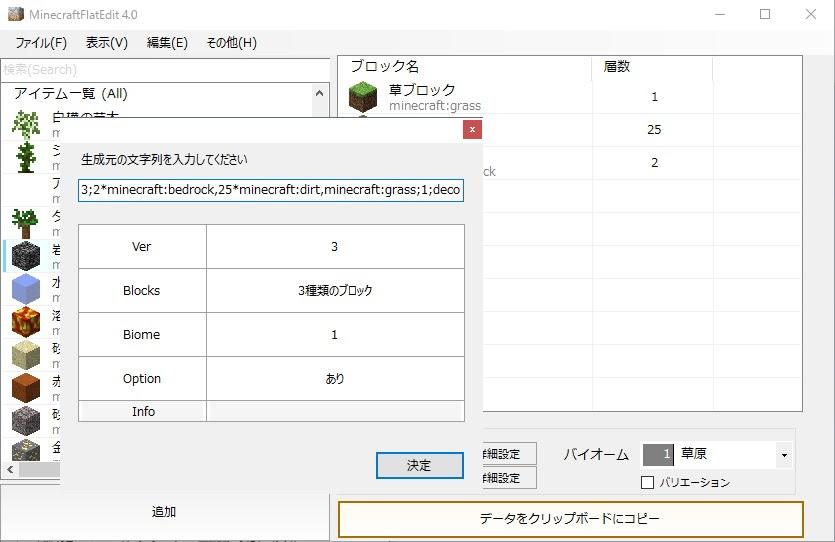This screenshot has width=835, height=542.
Task: Focus the 検索(Search) field
Action: 165,70
